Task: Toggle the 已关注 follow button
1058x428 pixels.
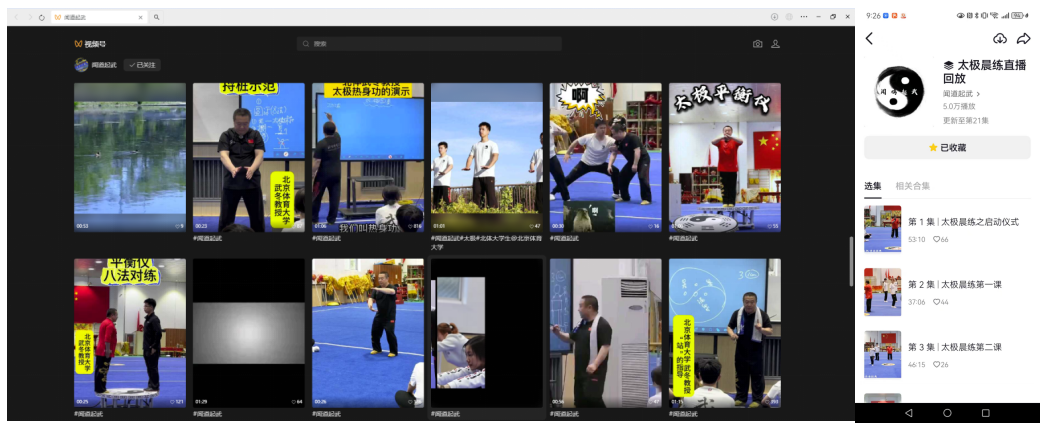Action: pos(142,65)
